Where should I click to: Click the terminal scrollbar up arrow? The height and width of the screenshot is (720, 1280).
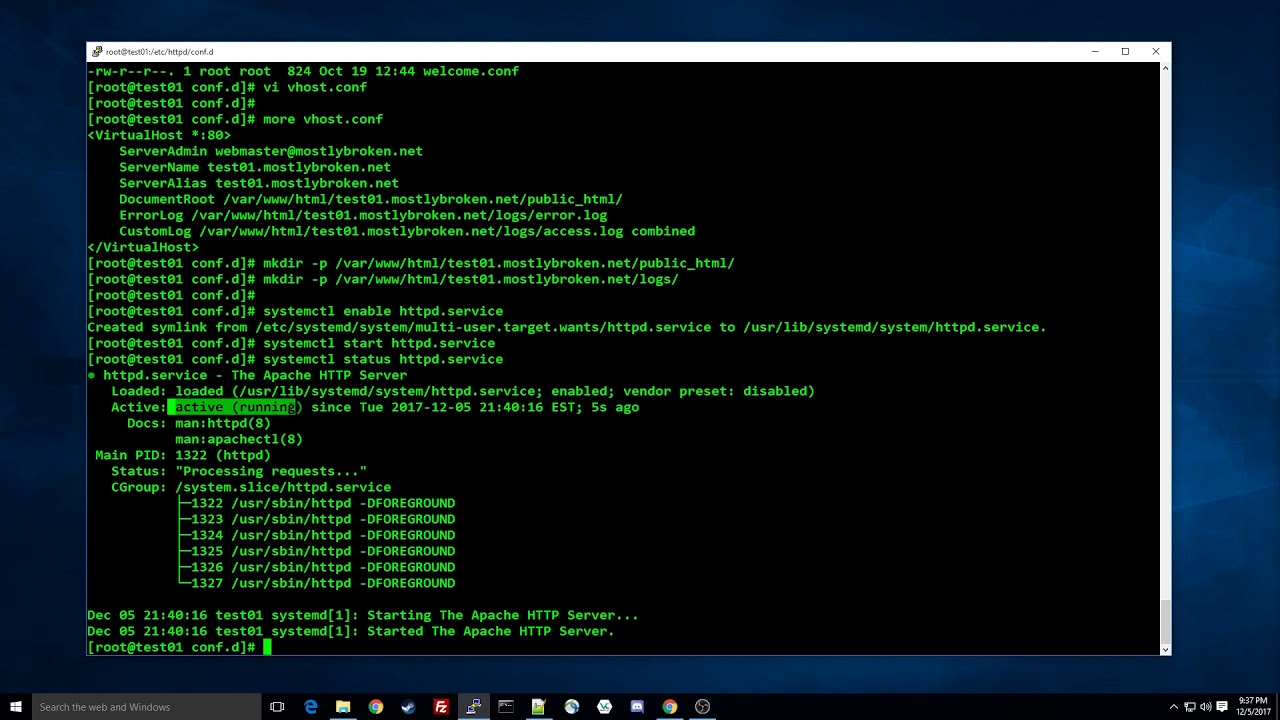1165,67
